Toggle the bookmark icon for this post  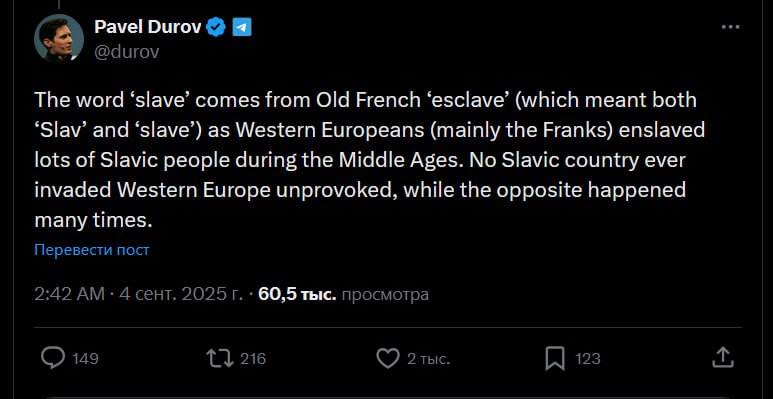(x=555, y=359)
